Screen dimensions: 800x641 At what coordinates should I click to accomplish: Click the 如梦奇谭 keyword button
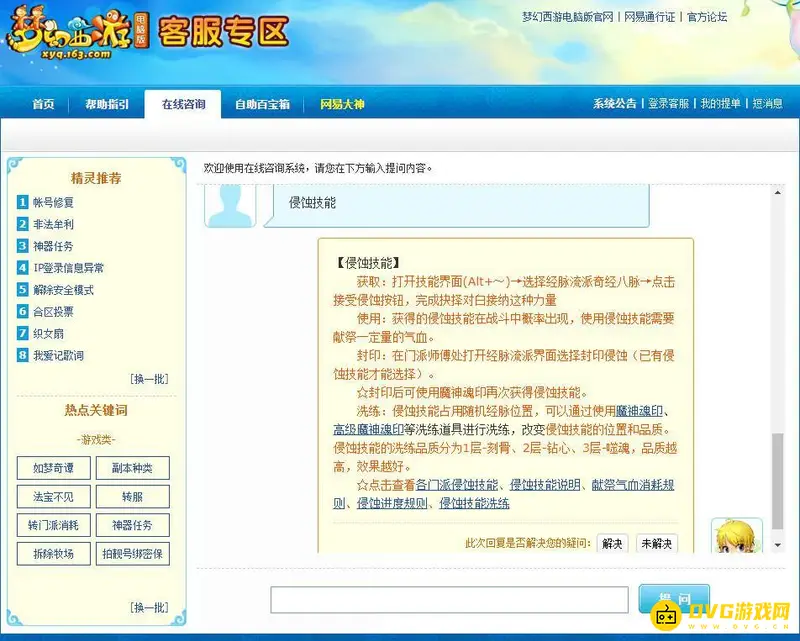pos(54,468)
